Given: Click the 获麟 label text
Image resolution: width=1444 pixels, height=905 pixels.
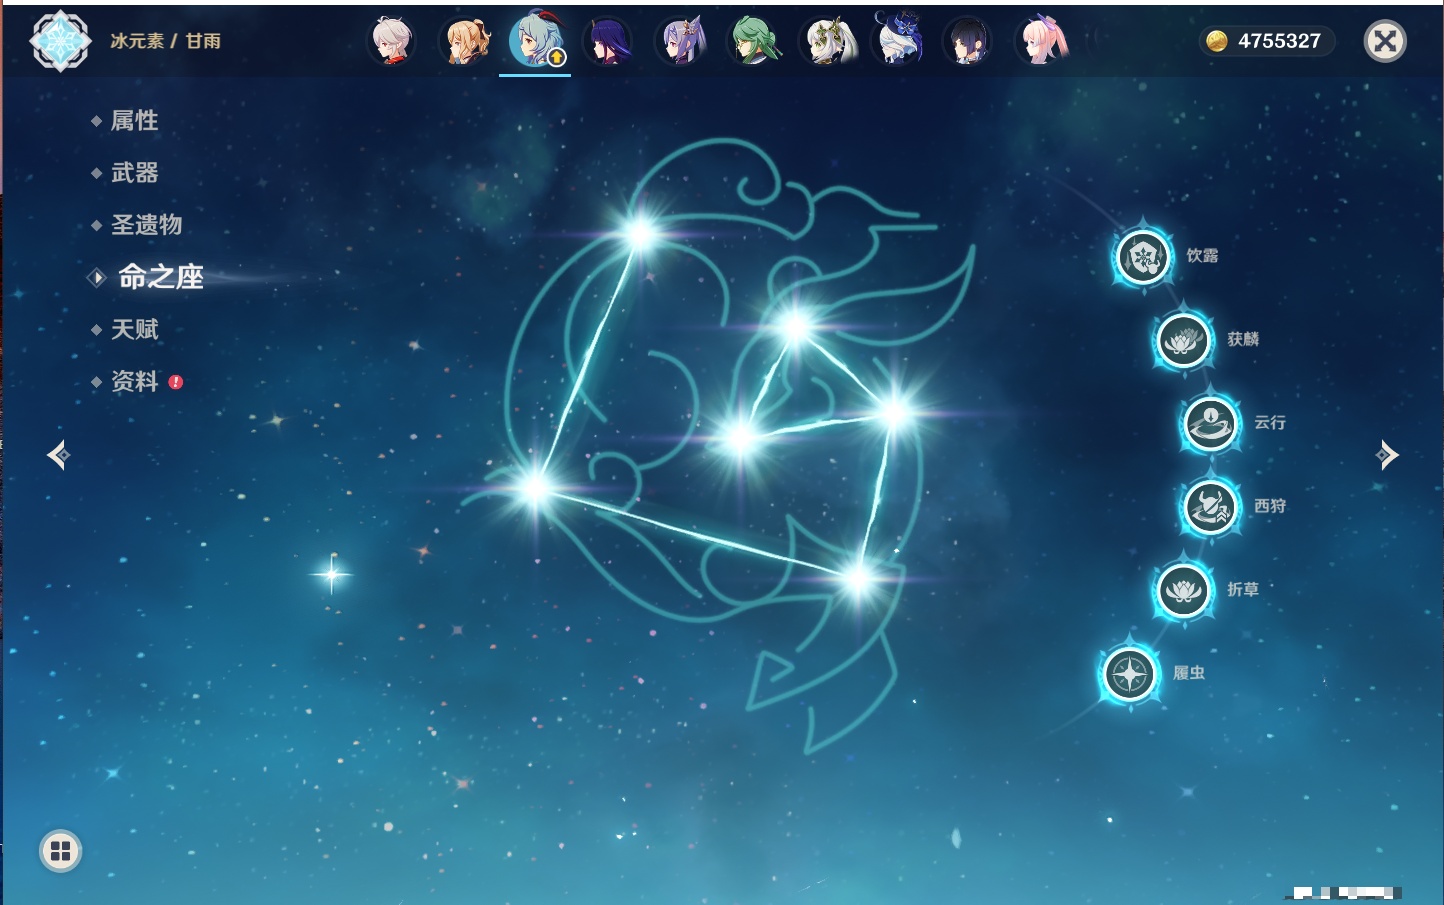Looking at the screenshot, I should [x=1243, y=339].
